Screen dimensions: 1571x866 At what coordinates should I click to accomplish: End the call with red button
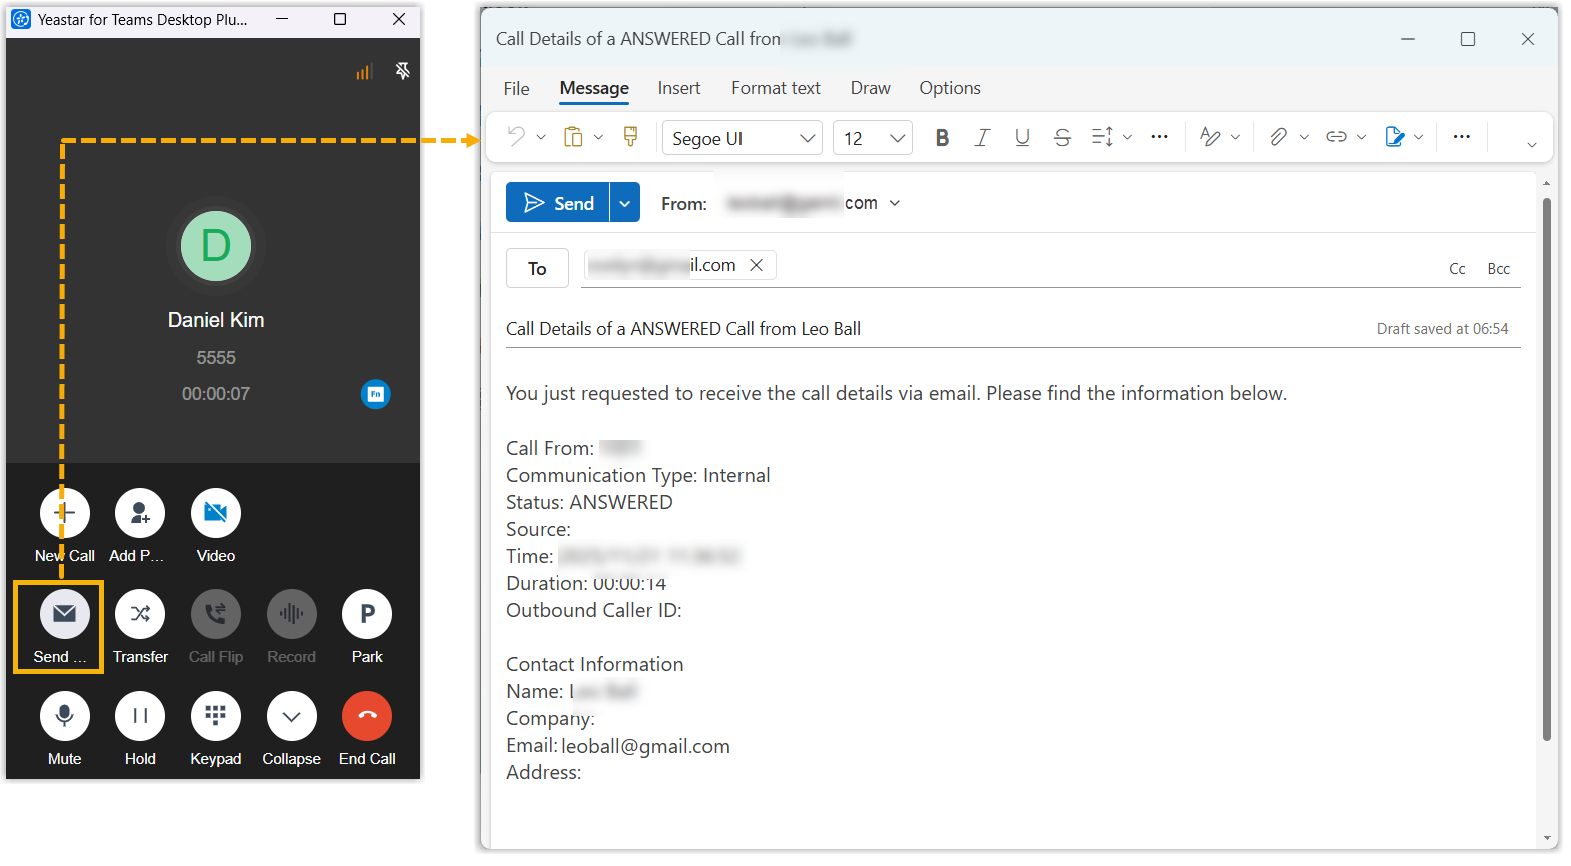tap(367, 716)
